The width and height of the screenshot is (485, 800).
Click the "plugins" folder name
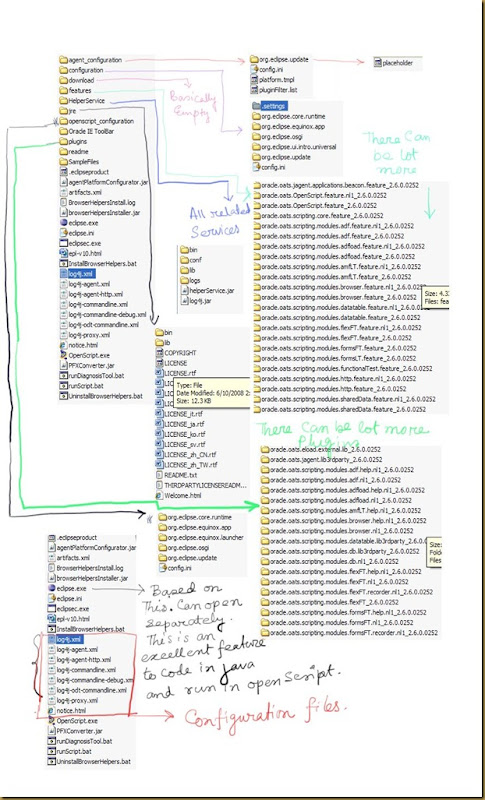(78, 141)
